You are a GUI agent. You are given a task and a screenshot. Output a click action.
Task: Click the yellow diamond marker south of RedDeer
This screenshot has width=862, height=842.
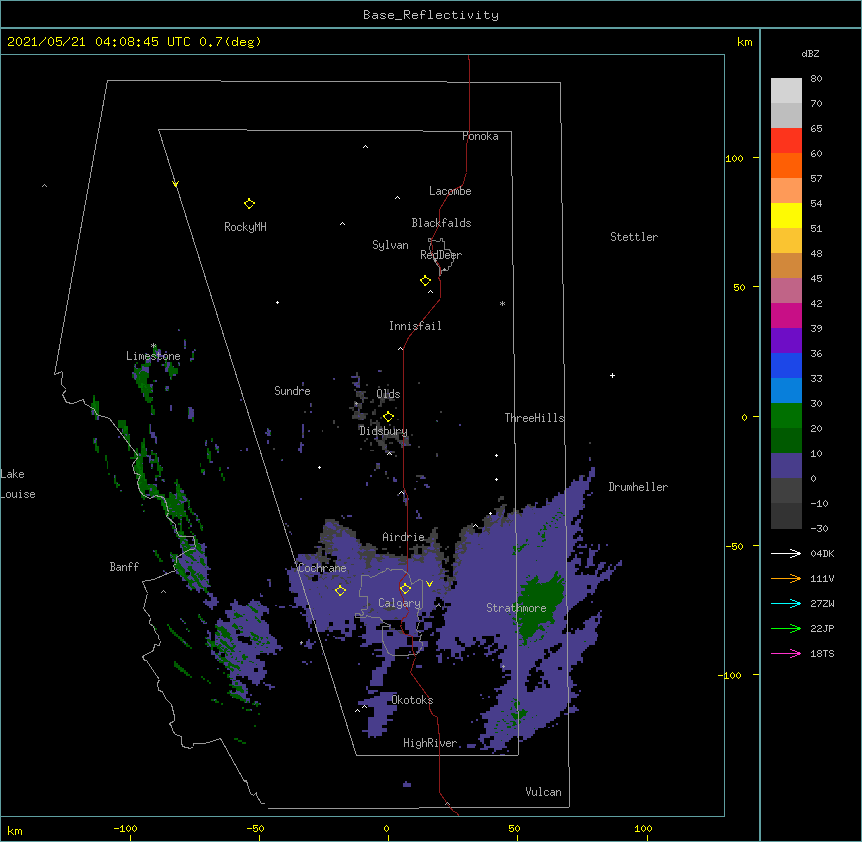click(x=425, y=281)
